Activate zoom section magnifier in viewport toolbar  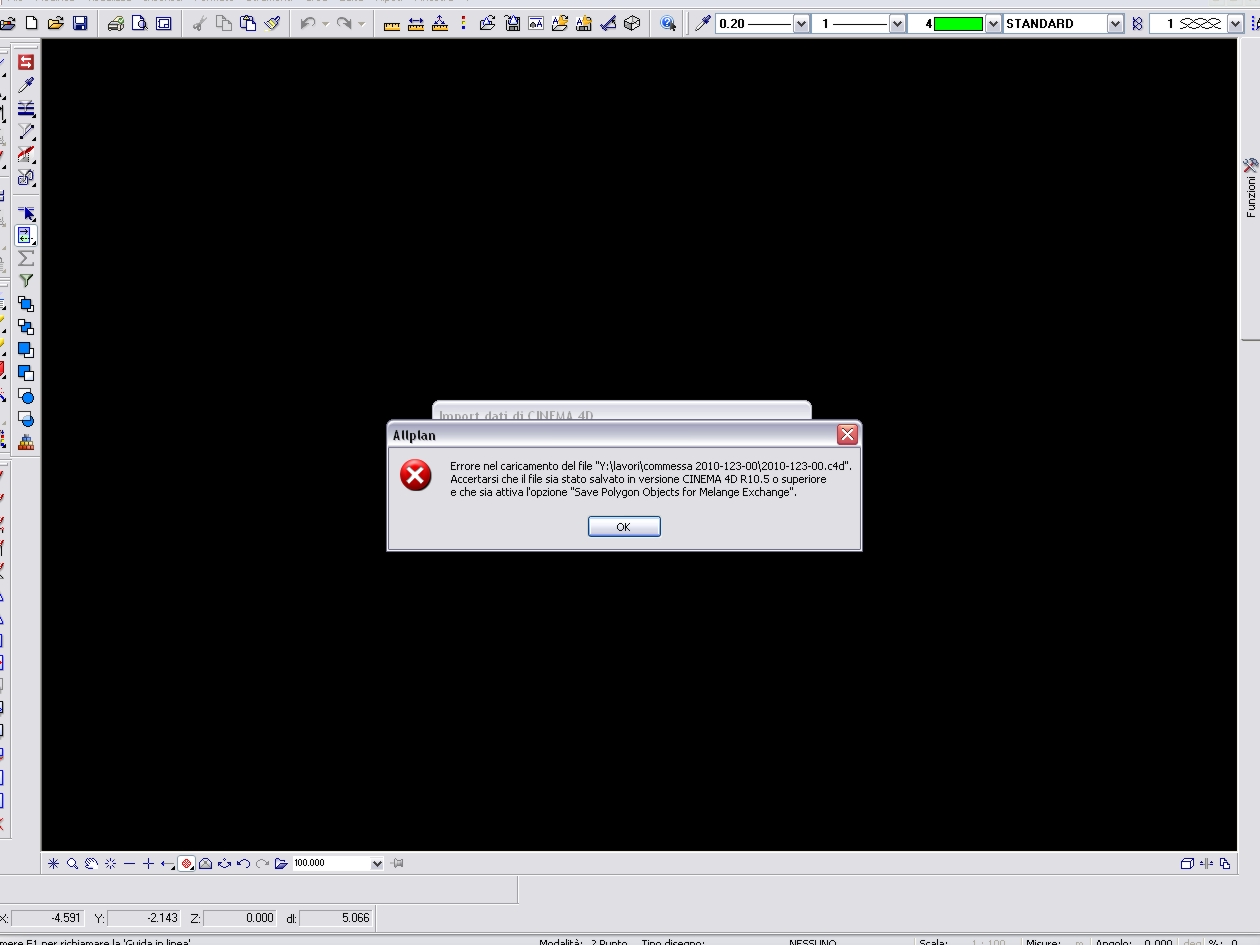tap(73, 863)
